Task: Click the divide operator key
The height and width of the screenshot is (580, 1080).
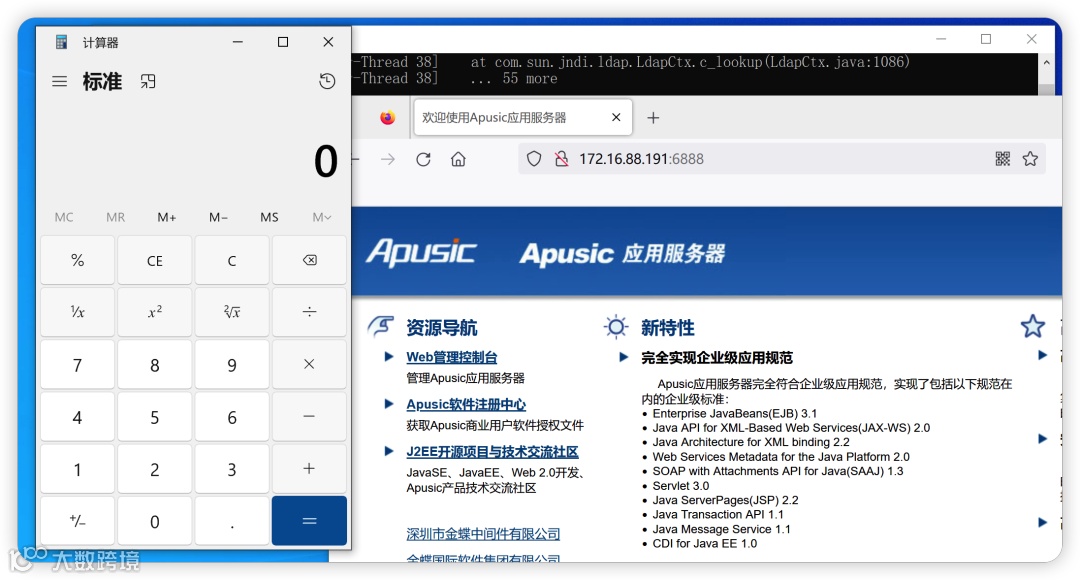Action: [309, 312]
